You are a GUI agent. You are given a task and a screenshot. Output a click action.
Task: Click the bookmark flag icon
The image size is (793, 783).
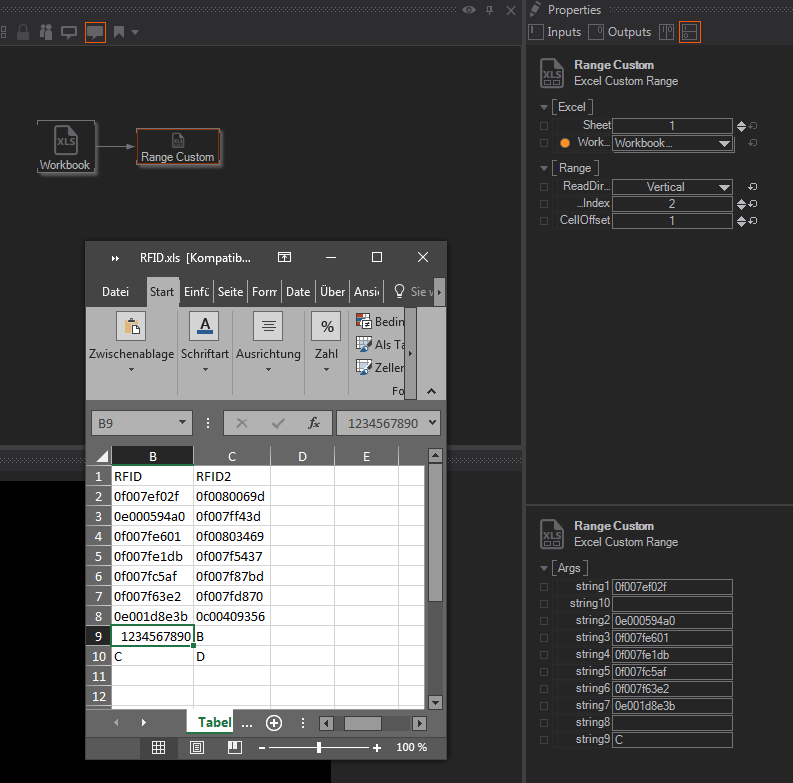(x=119, y=31)
